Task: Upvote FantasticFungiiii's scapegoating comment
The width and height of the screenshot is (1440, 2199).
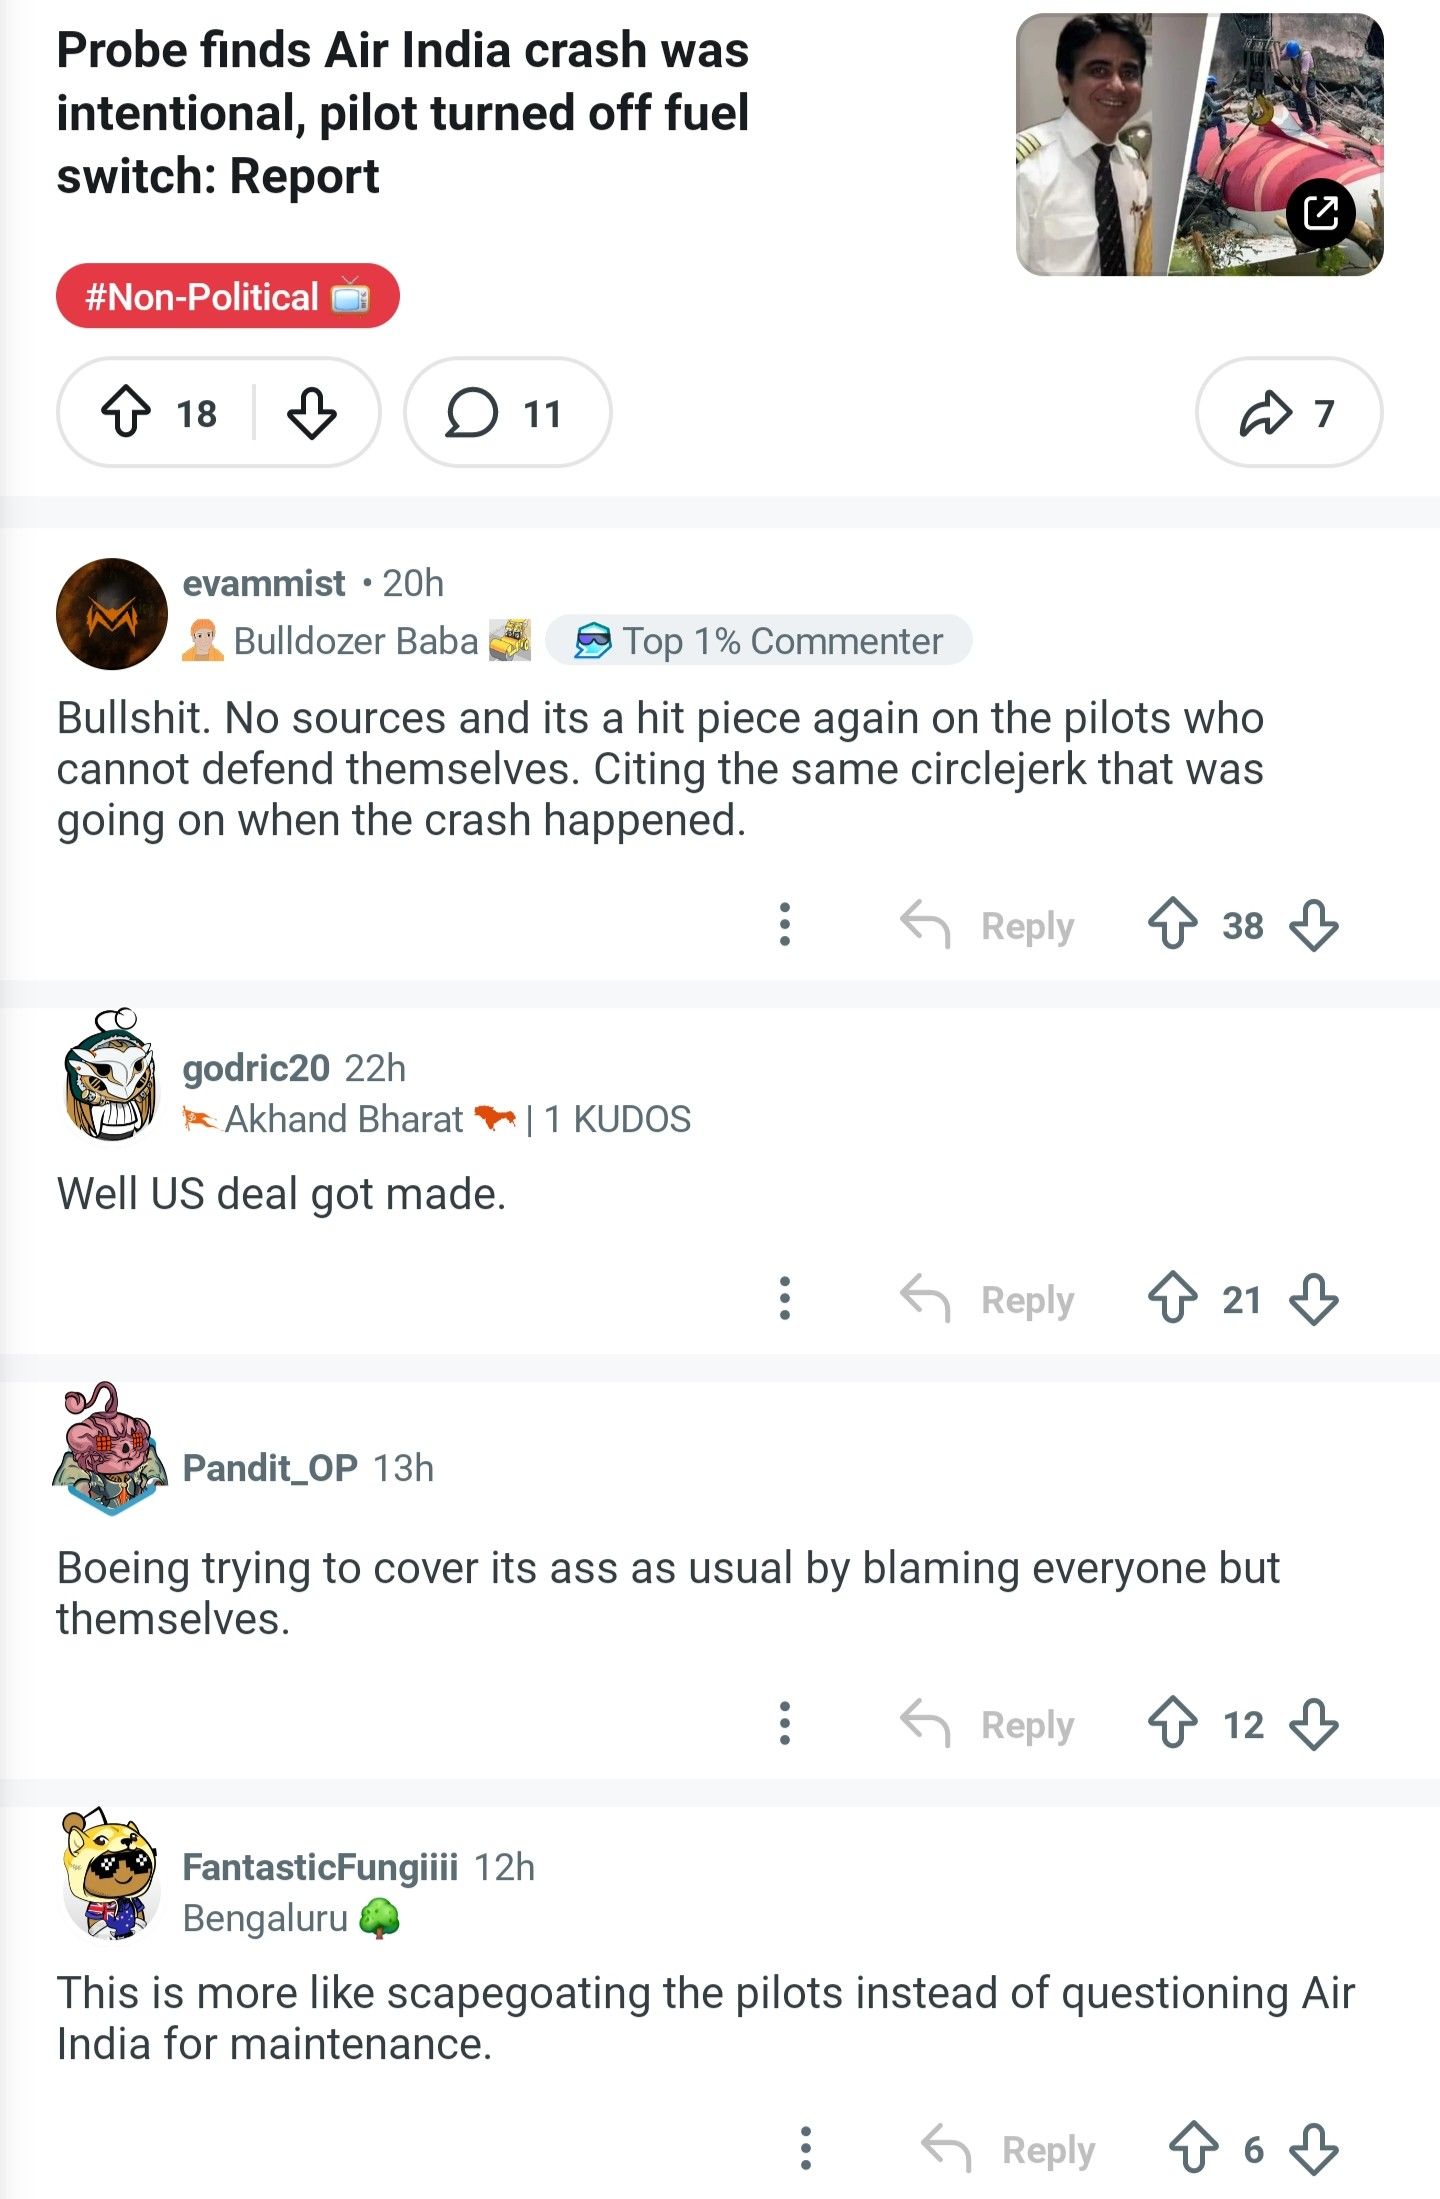Action: [x=1193, y=2149]
